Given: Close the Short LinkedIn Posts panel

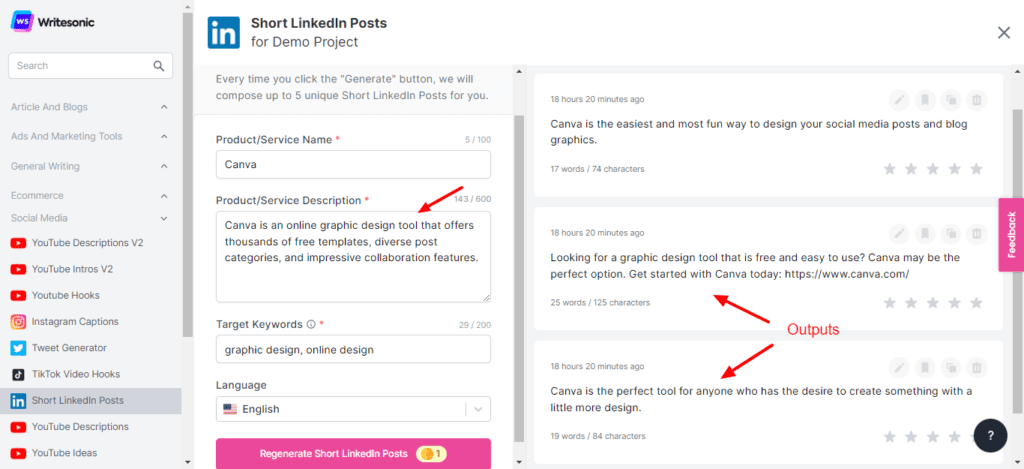Looking at the screenshot, I should pyautogui.click(x=1004, y=33).
